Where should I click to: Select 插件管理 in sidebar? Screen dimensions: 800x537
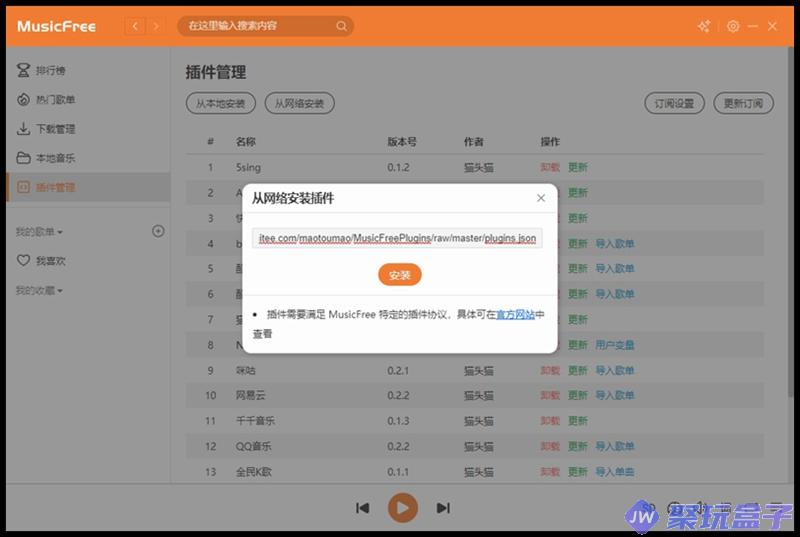pyautogui.click(x=88, y=187)
